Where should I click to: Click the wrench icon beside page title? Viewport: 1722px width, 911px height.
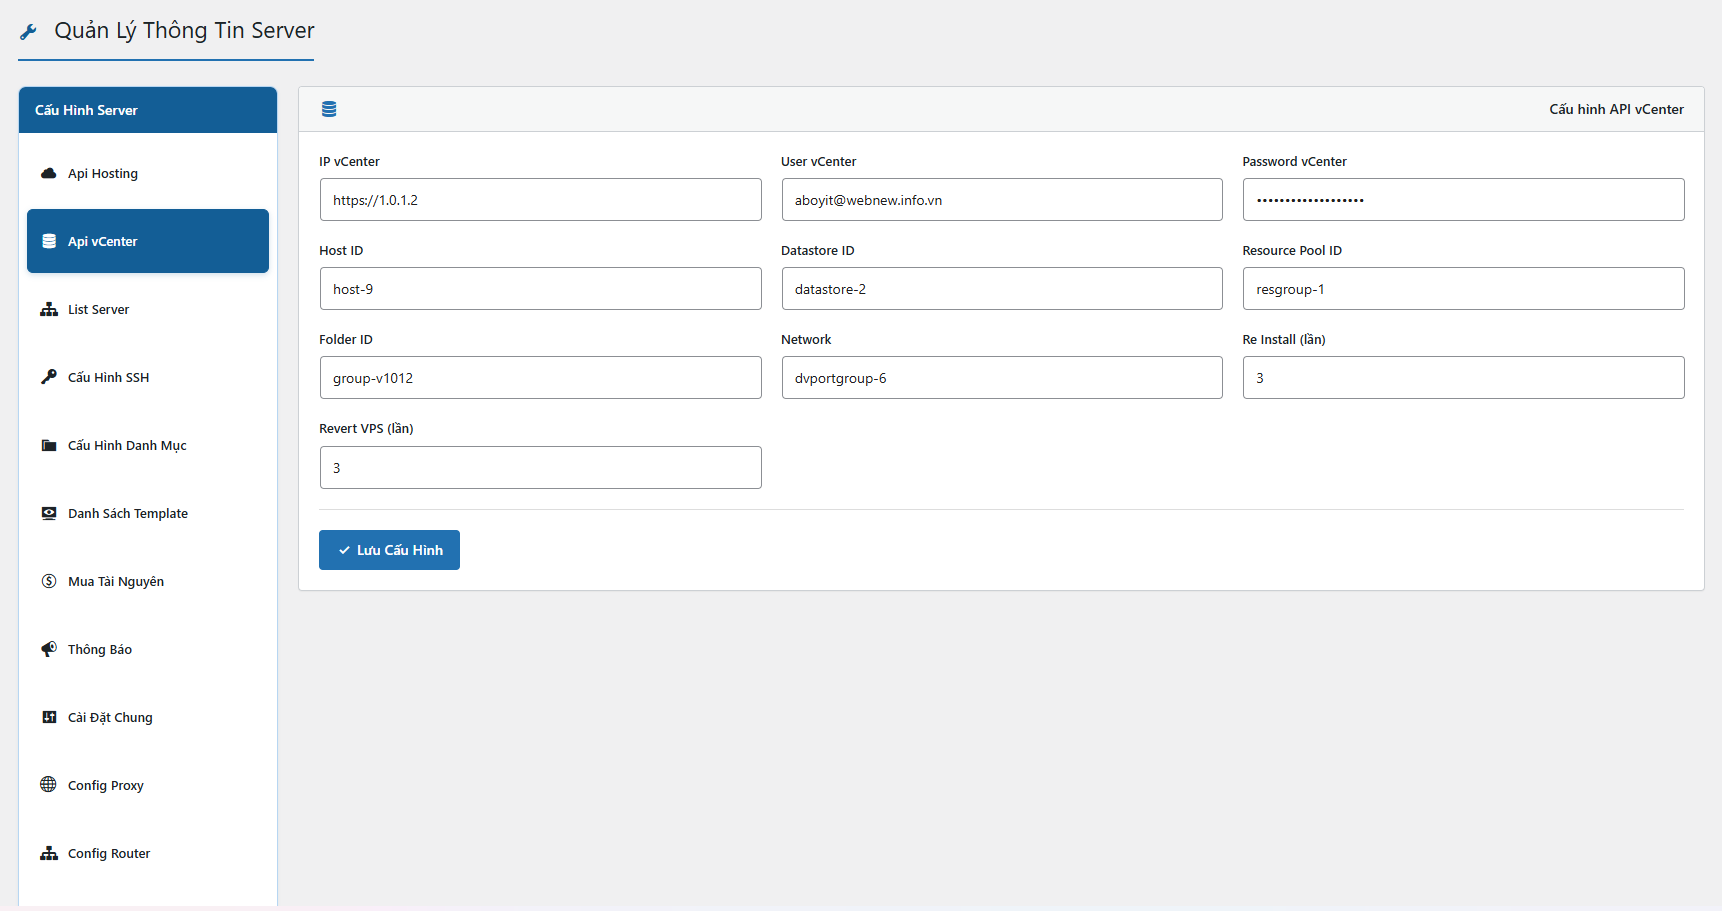[28, 32]
